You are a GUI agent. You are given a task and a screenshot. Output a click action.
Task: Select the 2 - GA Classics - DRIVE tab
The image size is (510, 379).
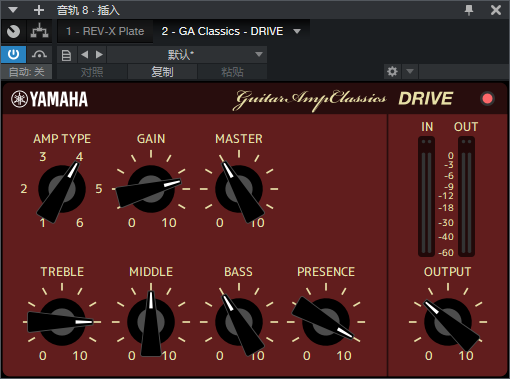click(222, 31)
